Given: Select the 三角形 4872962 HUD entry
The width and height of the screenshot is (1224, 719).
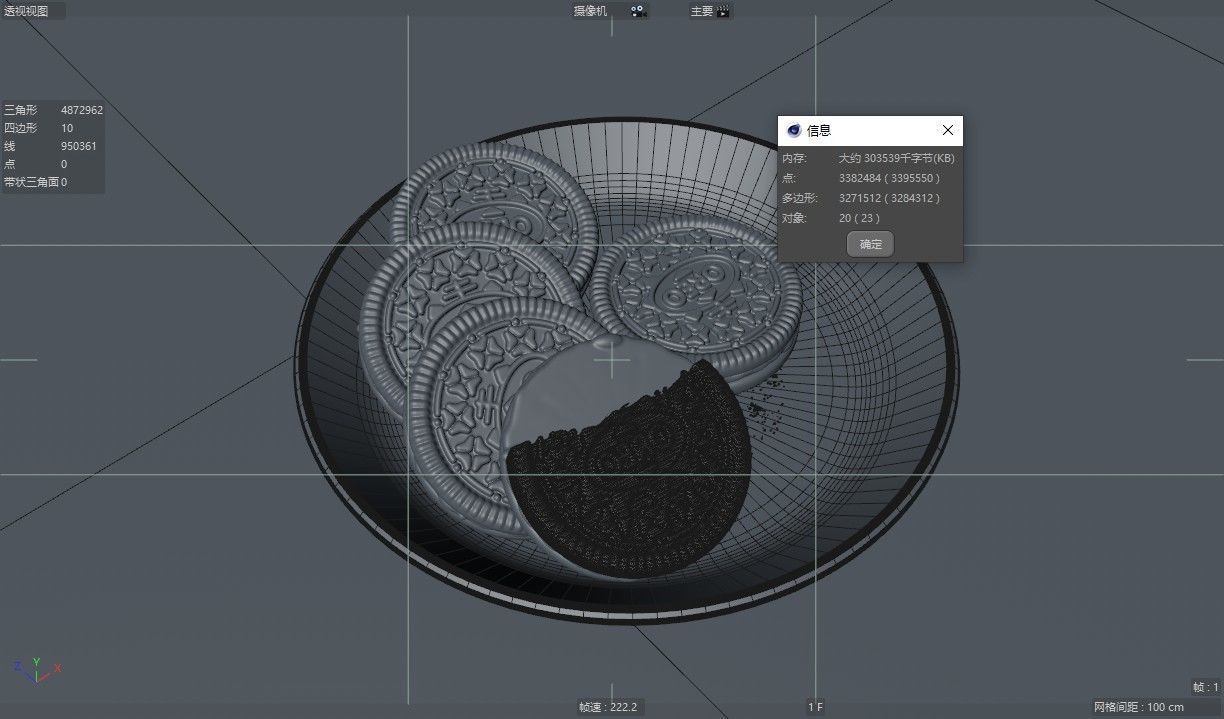Looking at the screenshot, I should pyautogui.click(x=53, y=110).
